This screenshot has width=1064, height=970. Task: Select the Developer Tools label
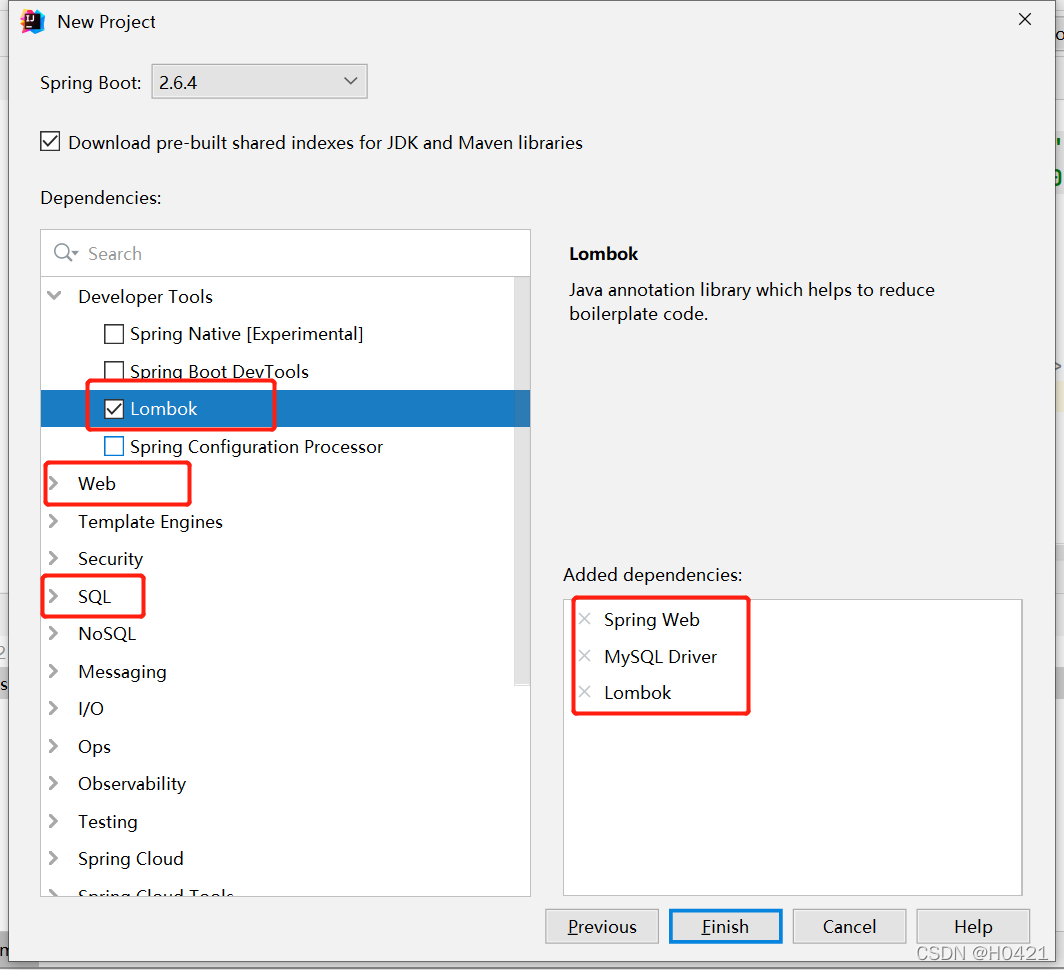coord(145,297)
